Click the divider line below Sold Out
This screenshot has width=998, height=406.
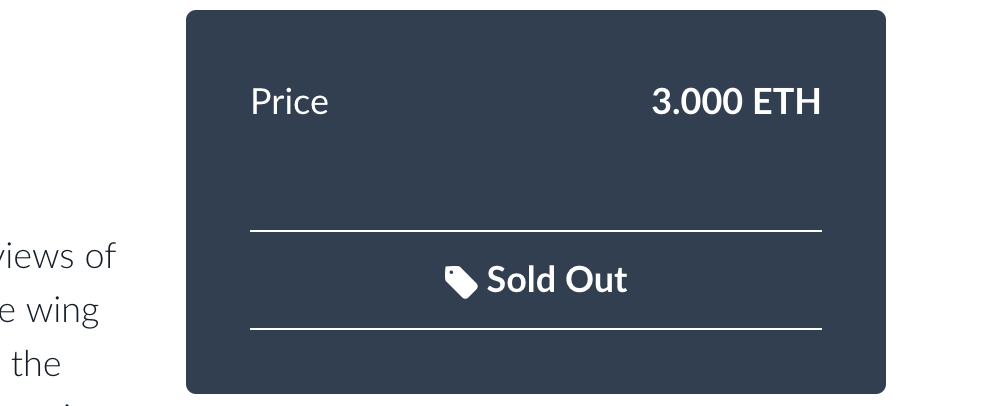(x=536, y=329)
